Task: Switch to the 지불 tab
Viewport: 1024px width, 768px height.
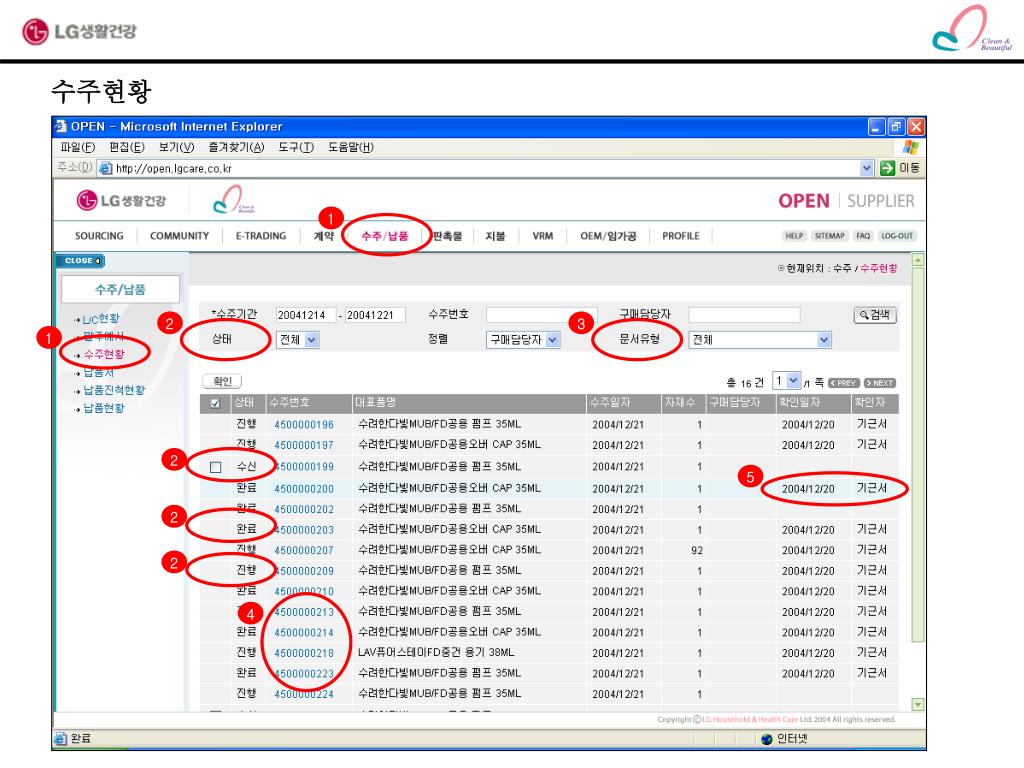Action: pos(495,236)
